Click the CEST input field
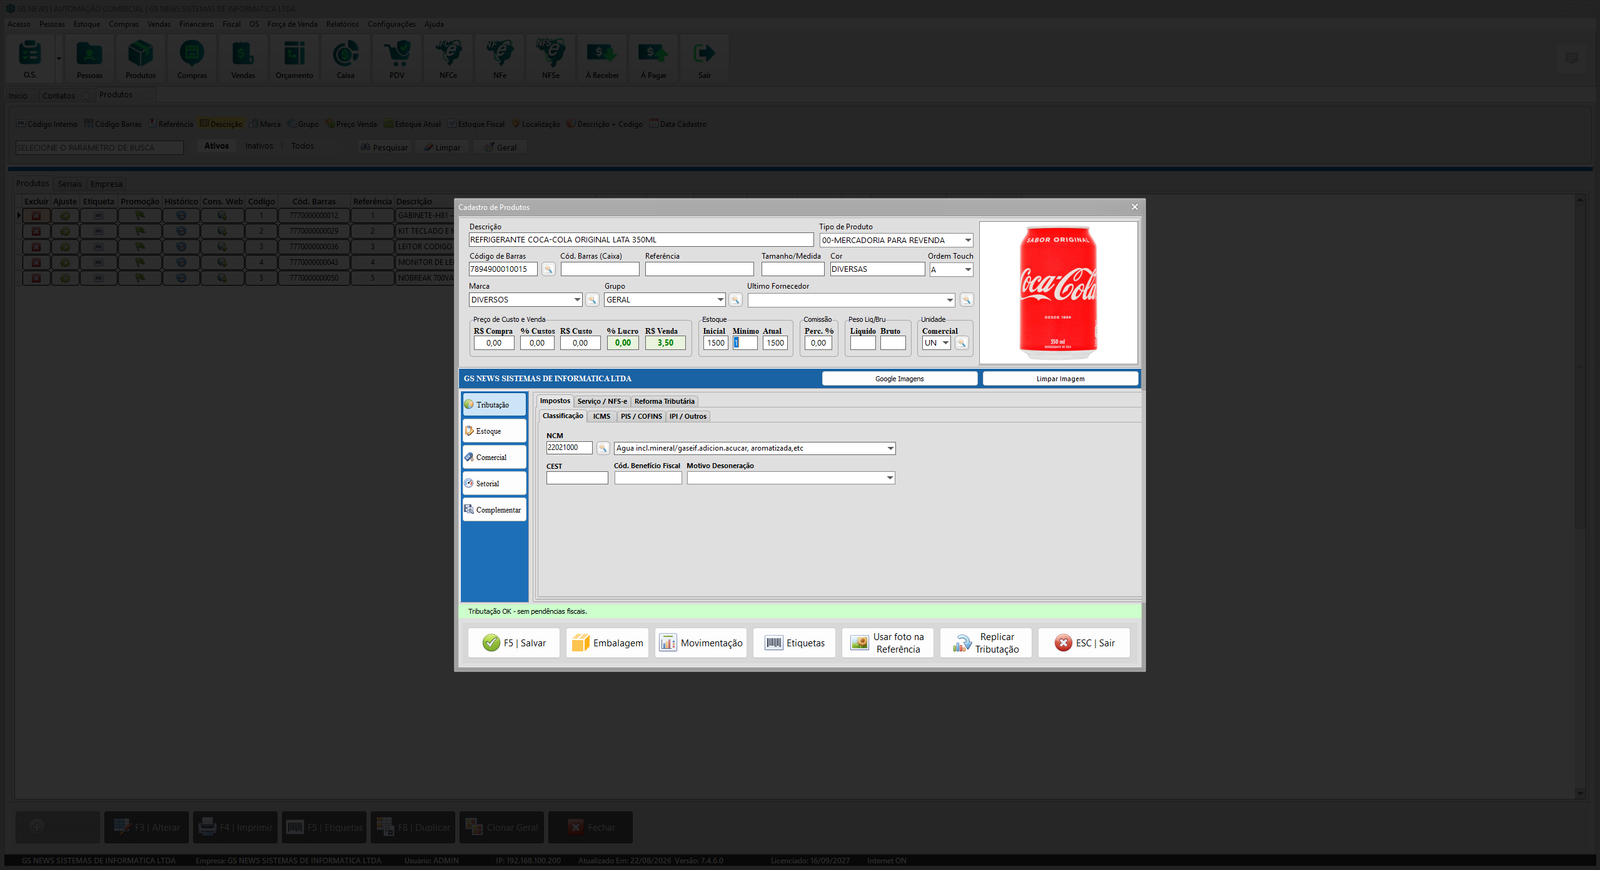1600x870 pixels. [x=577, y=478]
